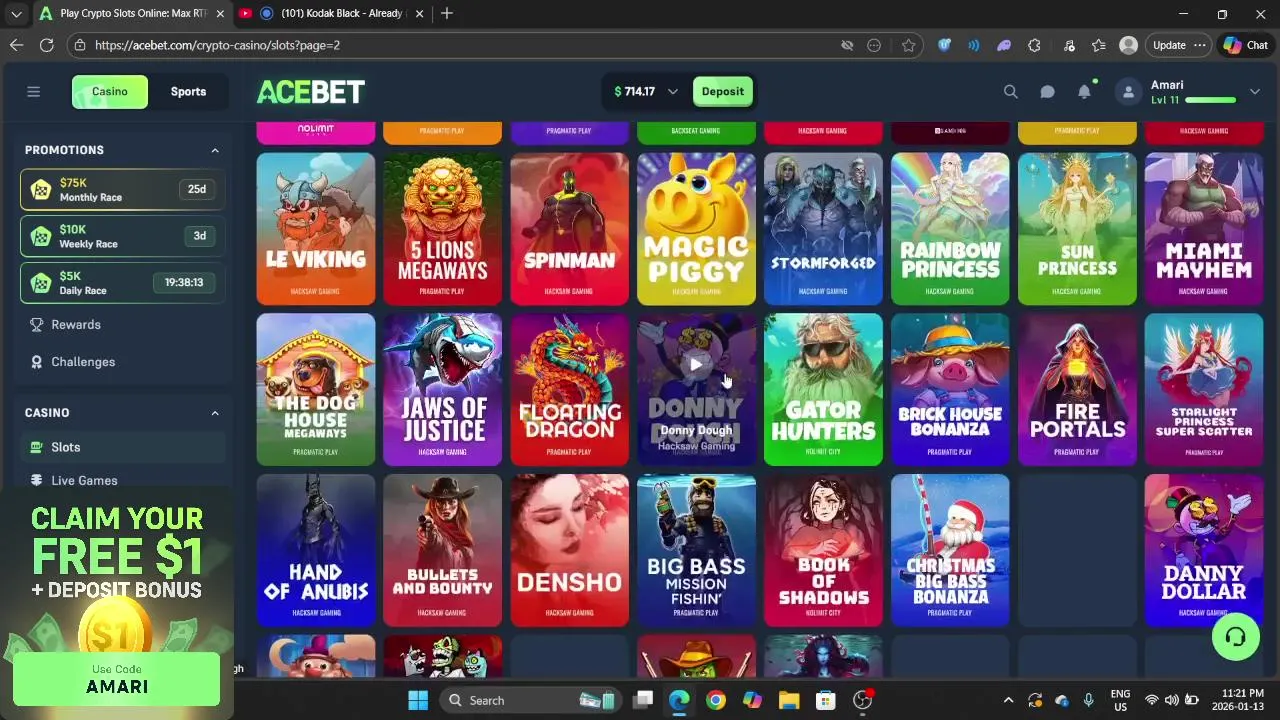Open Challenges in the sidebar
Screen dimensions: 1280x720
click(x=122, y=362)
